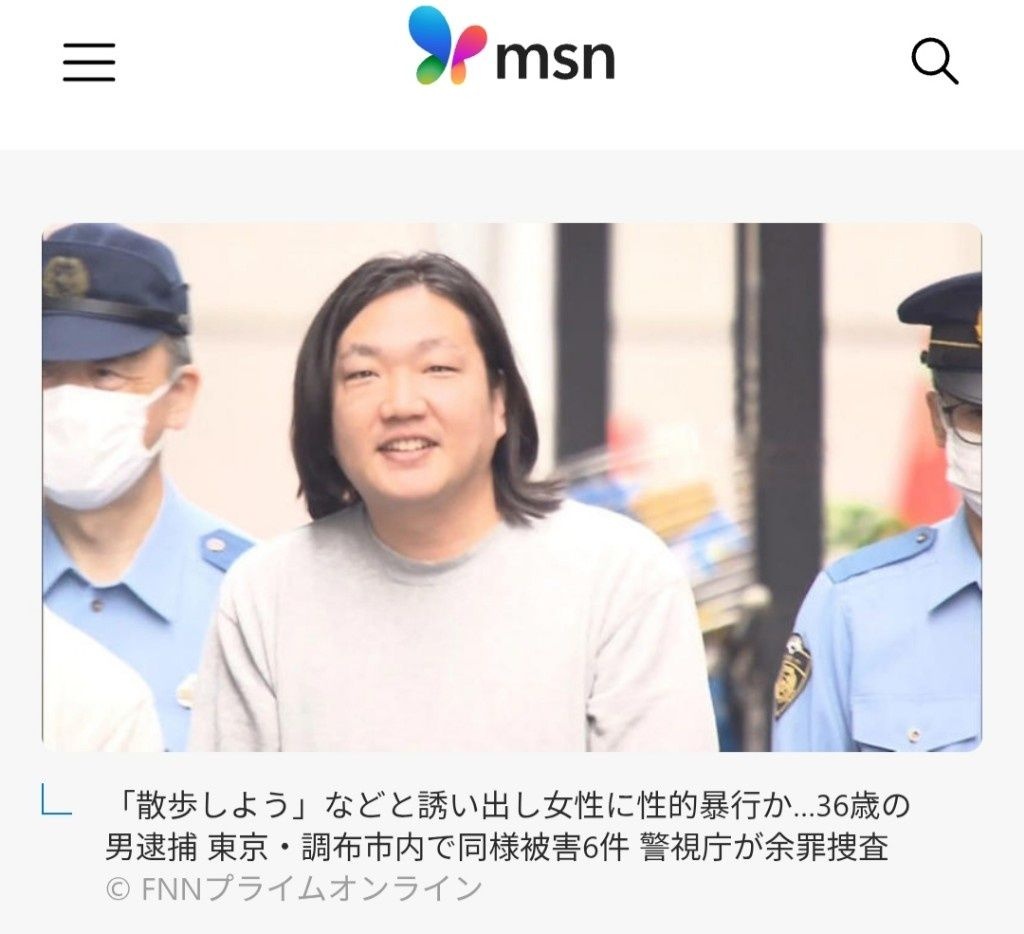
Task: Select the 警視庁が余罪捜査 text in headline
Action: 765,848
